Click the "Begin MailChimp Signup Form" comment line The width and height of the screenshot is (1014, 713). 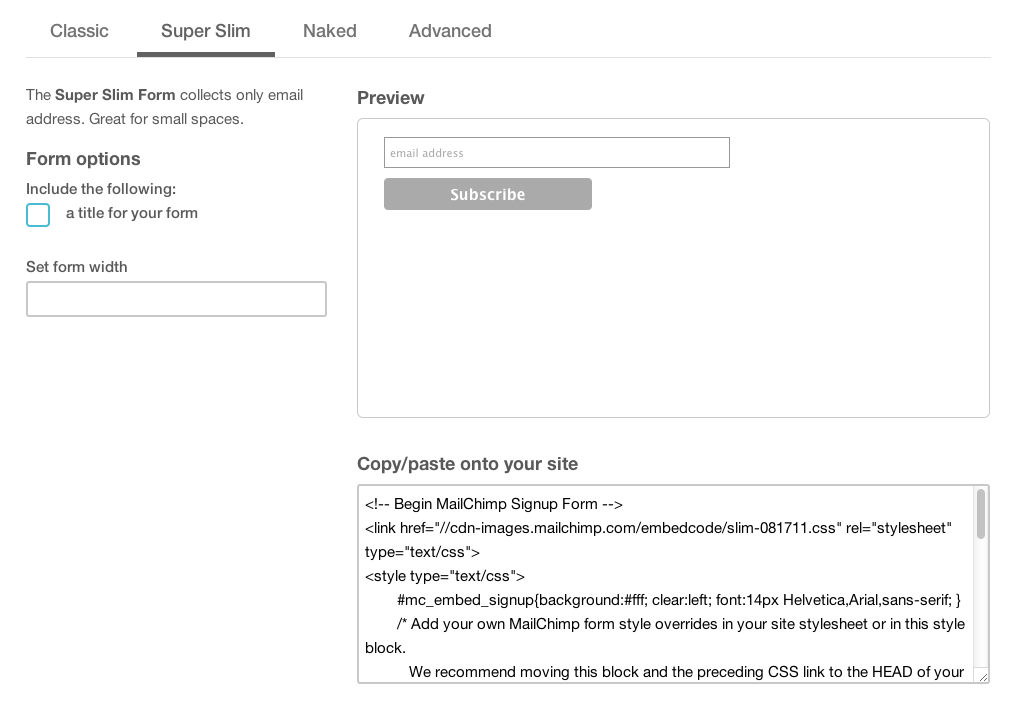pos(494,504)
